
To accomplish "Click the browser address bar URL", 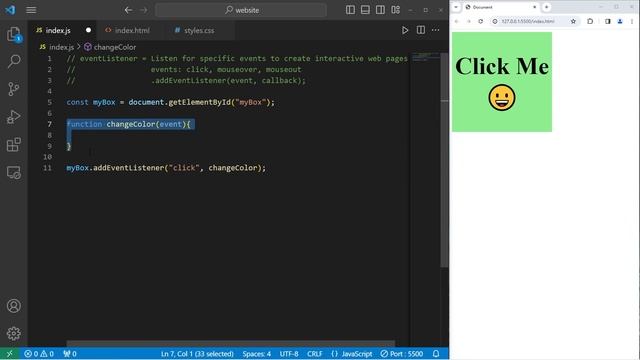I will coord(528,21).
